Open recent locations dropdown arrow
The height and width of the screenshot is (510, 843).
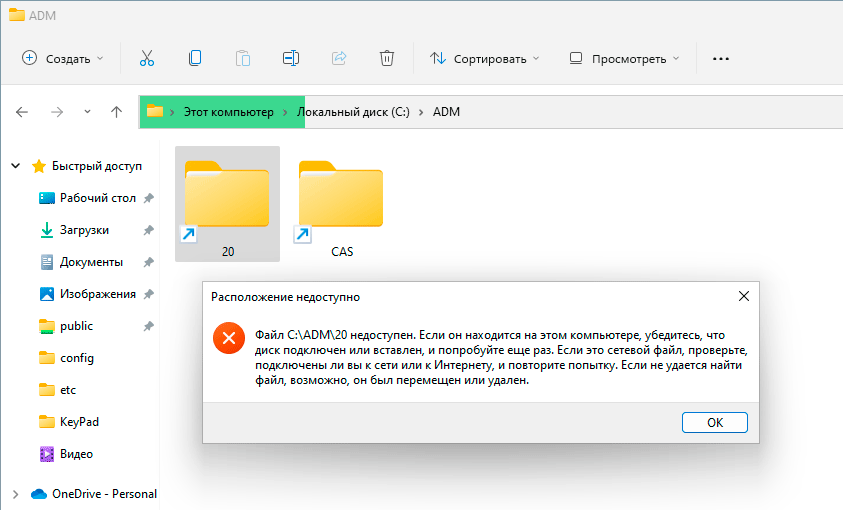coord(87,112)
